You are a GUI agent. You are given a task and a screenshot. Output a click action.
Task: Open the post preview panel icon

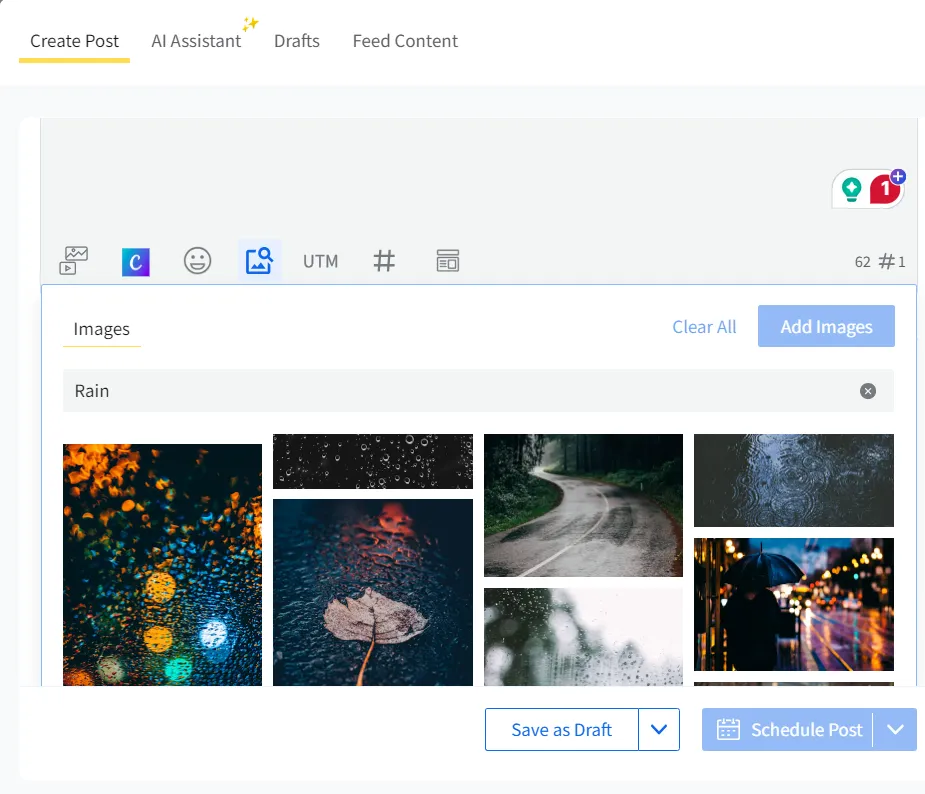click(447, 260)
